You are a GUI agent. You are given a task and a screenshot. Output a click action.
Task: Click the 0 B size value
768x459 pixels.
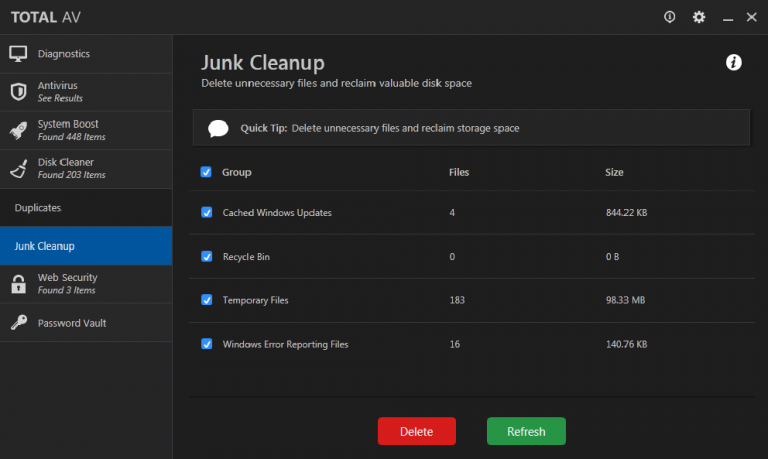pyautogui.click(x=612, y=257)
